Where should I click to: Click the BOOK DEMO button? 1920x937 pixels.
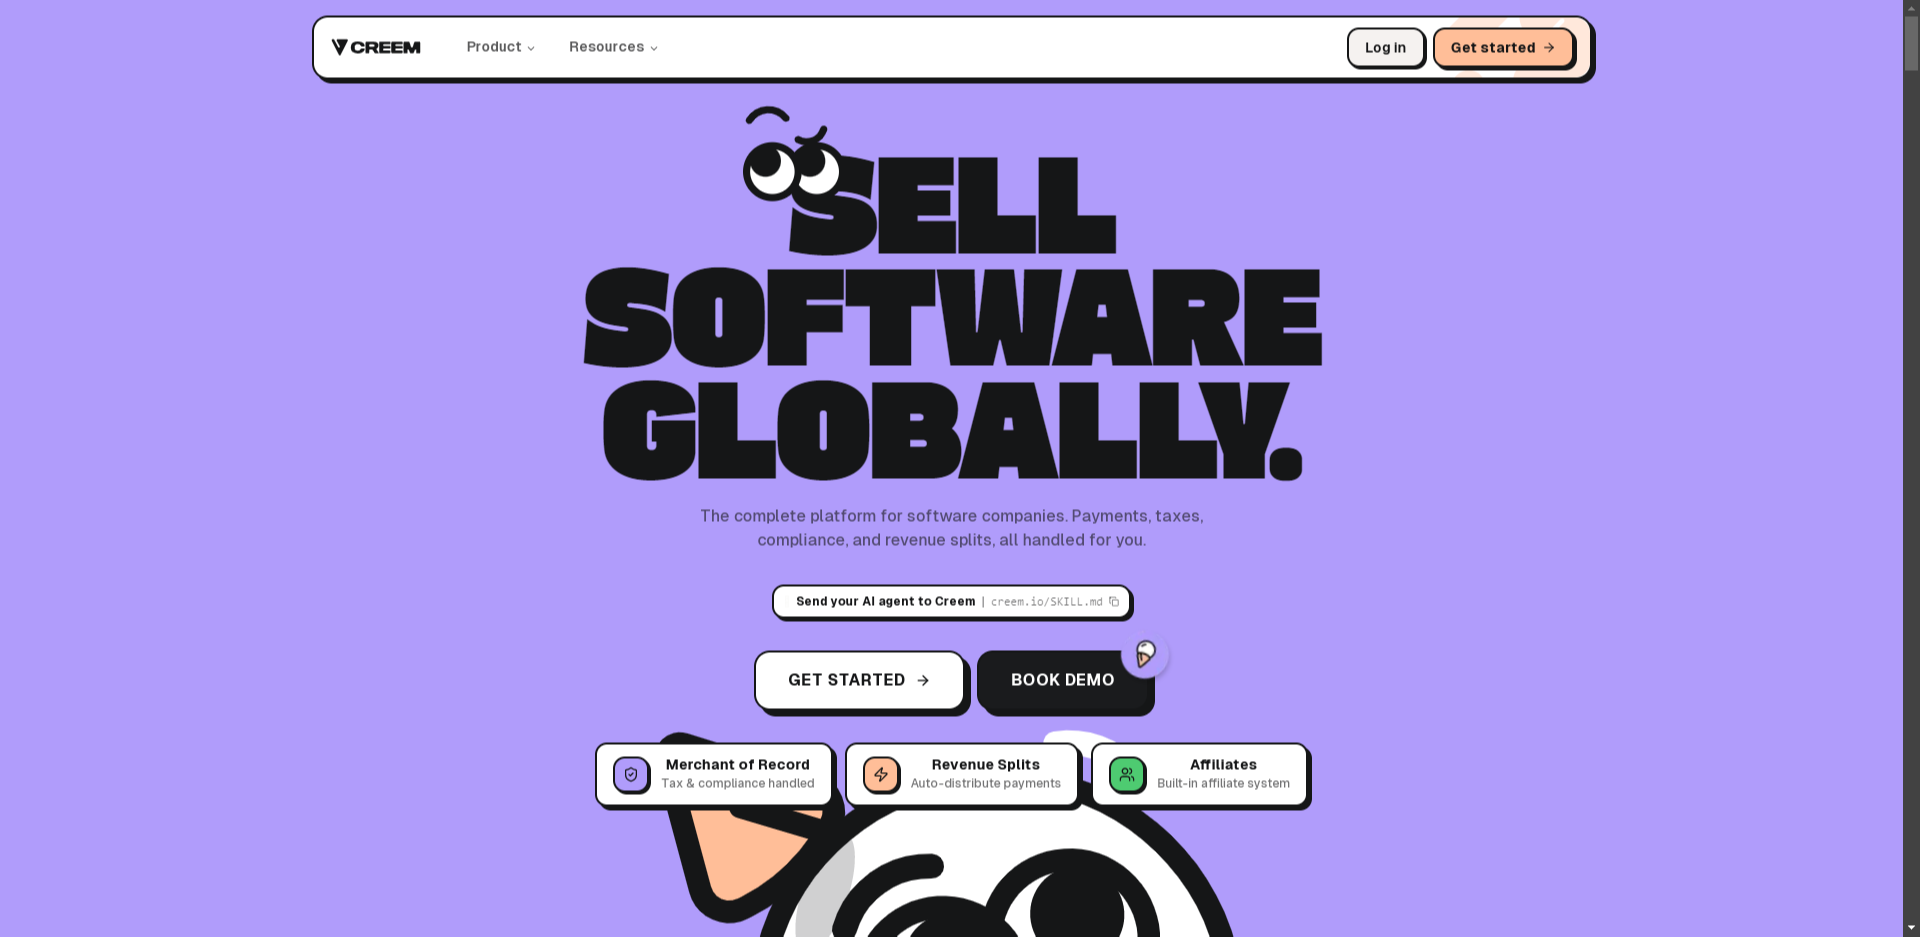1062,681
